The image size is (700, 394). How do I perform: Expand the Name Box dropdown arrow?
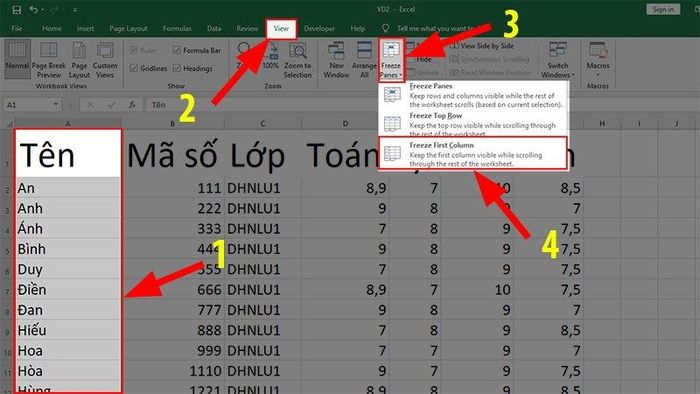(x=56, y=104)
